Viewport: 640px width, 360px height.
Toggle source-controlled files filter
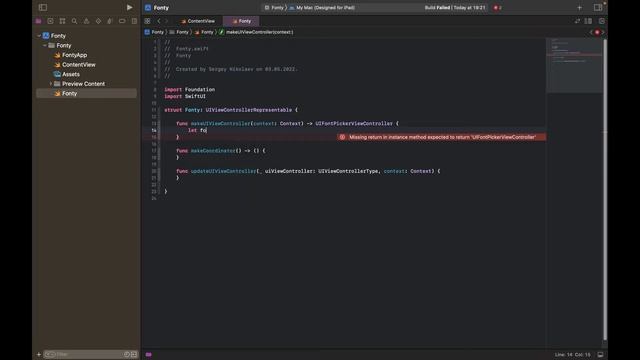point(134,354)
